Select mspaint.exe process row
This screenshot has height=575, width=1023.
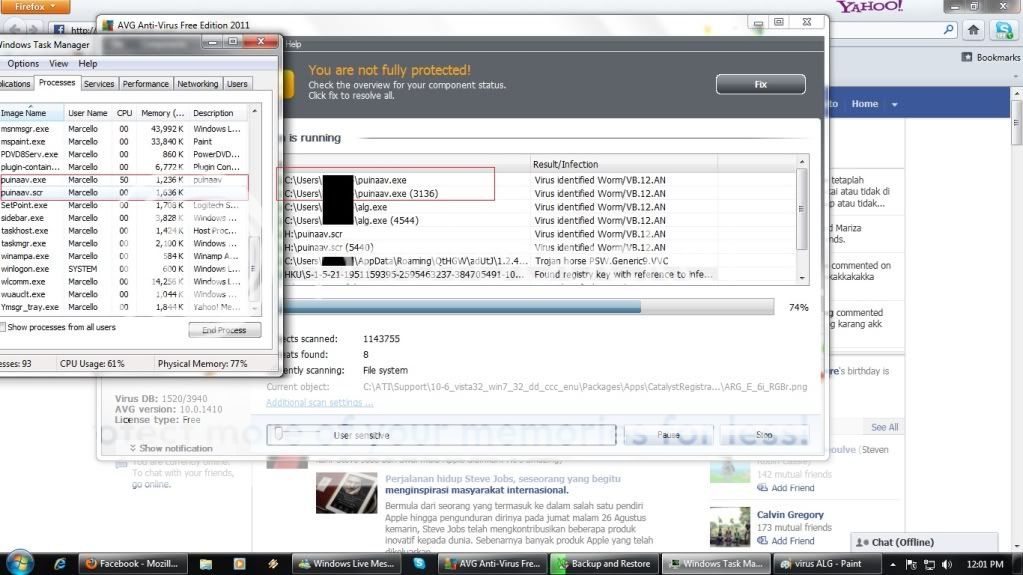124,141
